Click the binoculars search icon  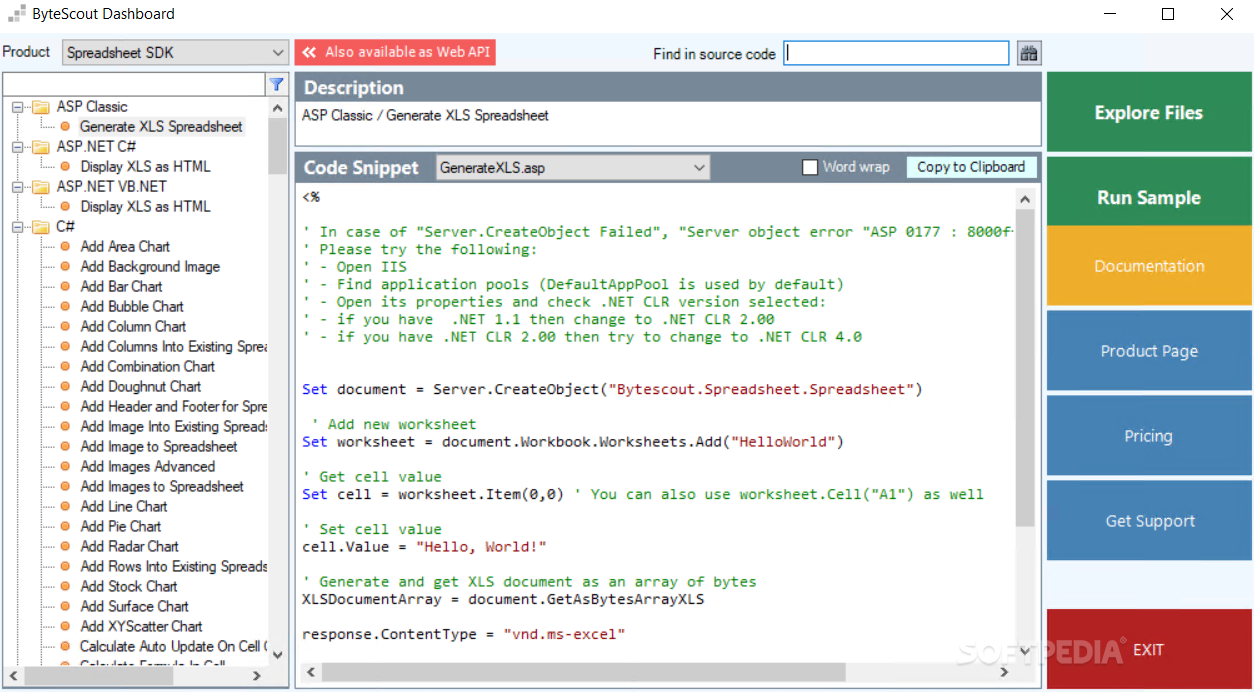coord(1029,53)
